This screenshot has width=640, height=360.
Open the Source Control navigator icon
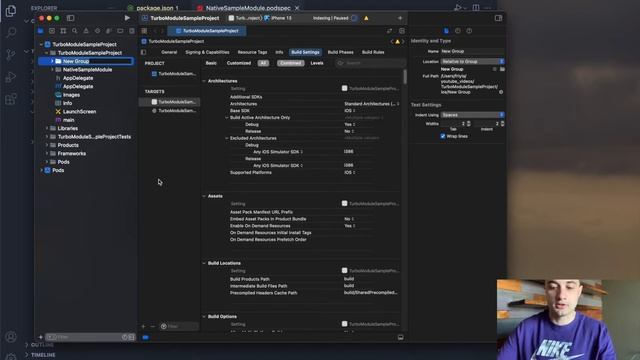[52, 31]
